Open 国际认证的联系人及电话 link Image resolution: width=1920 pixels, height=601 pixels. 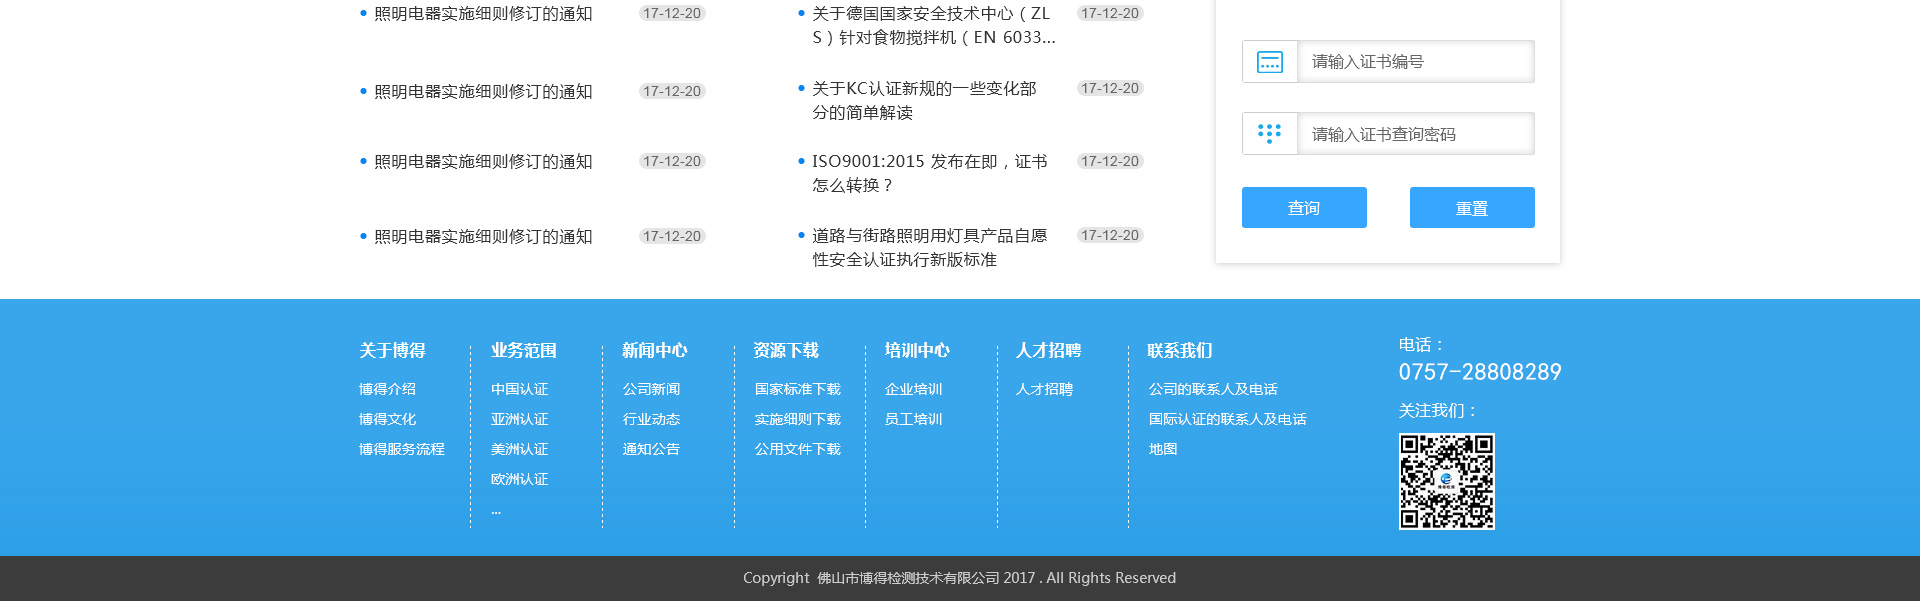1227,420
